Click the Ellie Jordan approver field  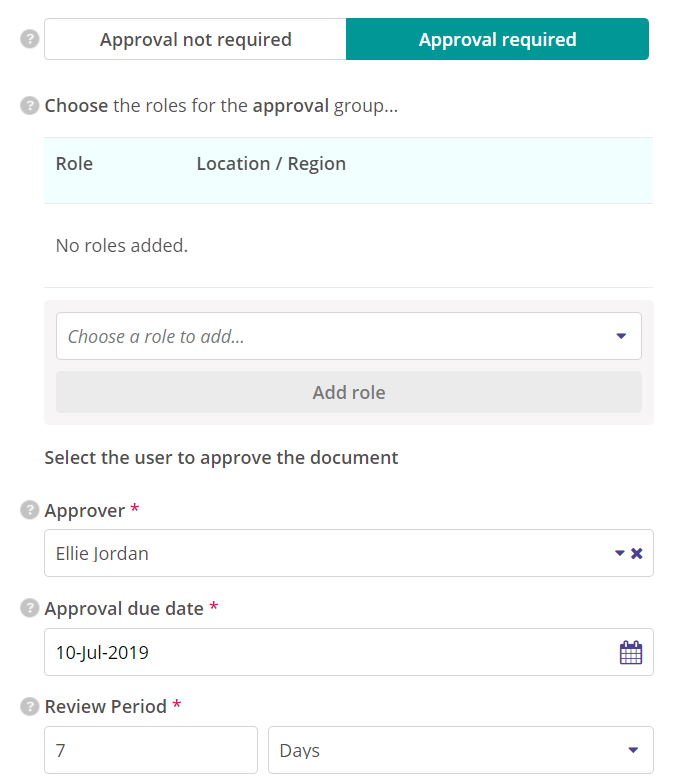[320, 553]
